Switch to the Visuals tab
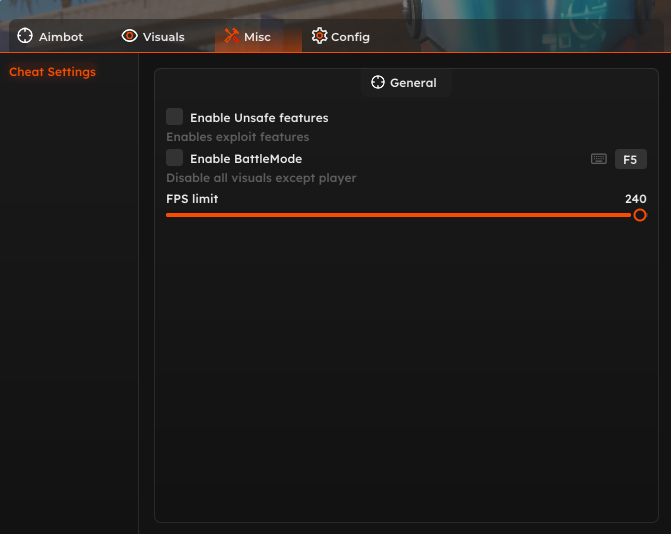671x534 pixels. 163,37
